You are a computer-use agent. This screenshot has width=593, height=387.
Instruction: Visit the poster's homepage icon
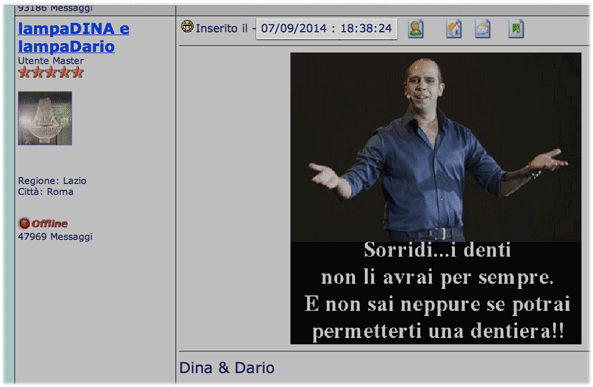pos(454,29)
